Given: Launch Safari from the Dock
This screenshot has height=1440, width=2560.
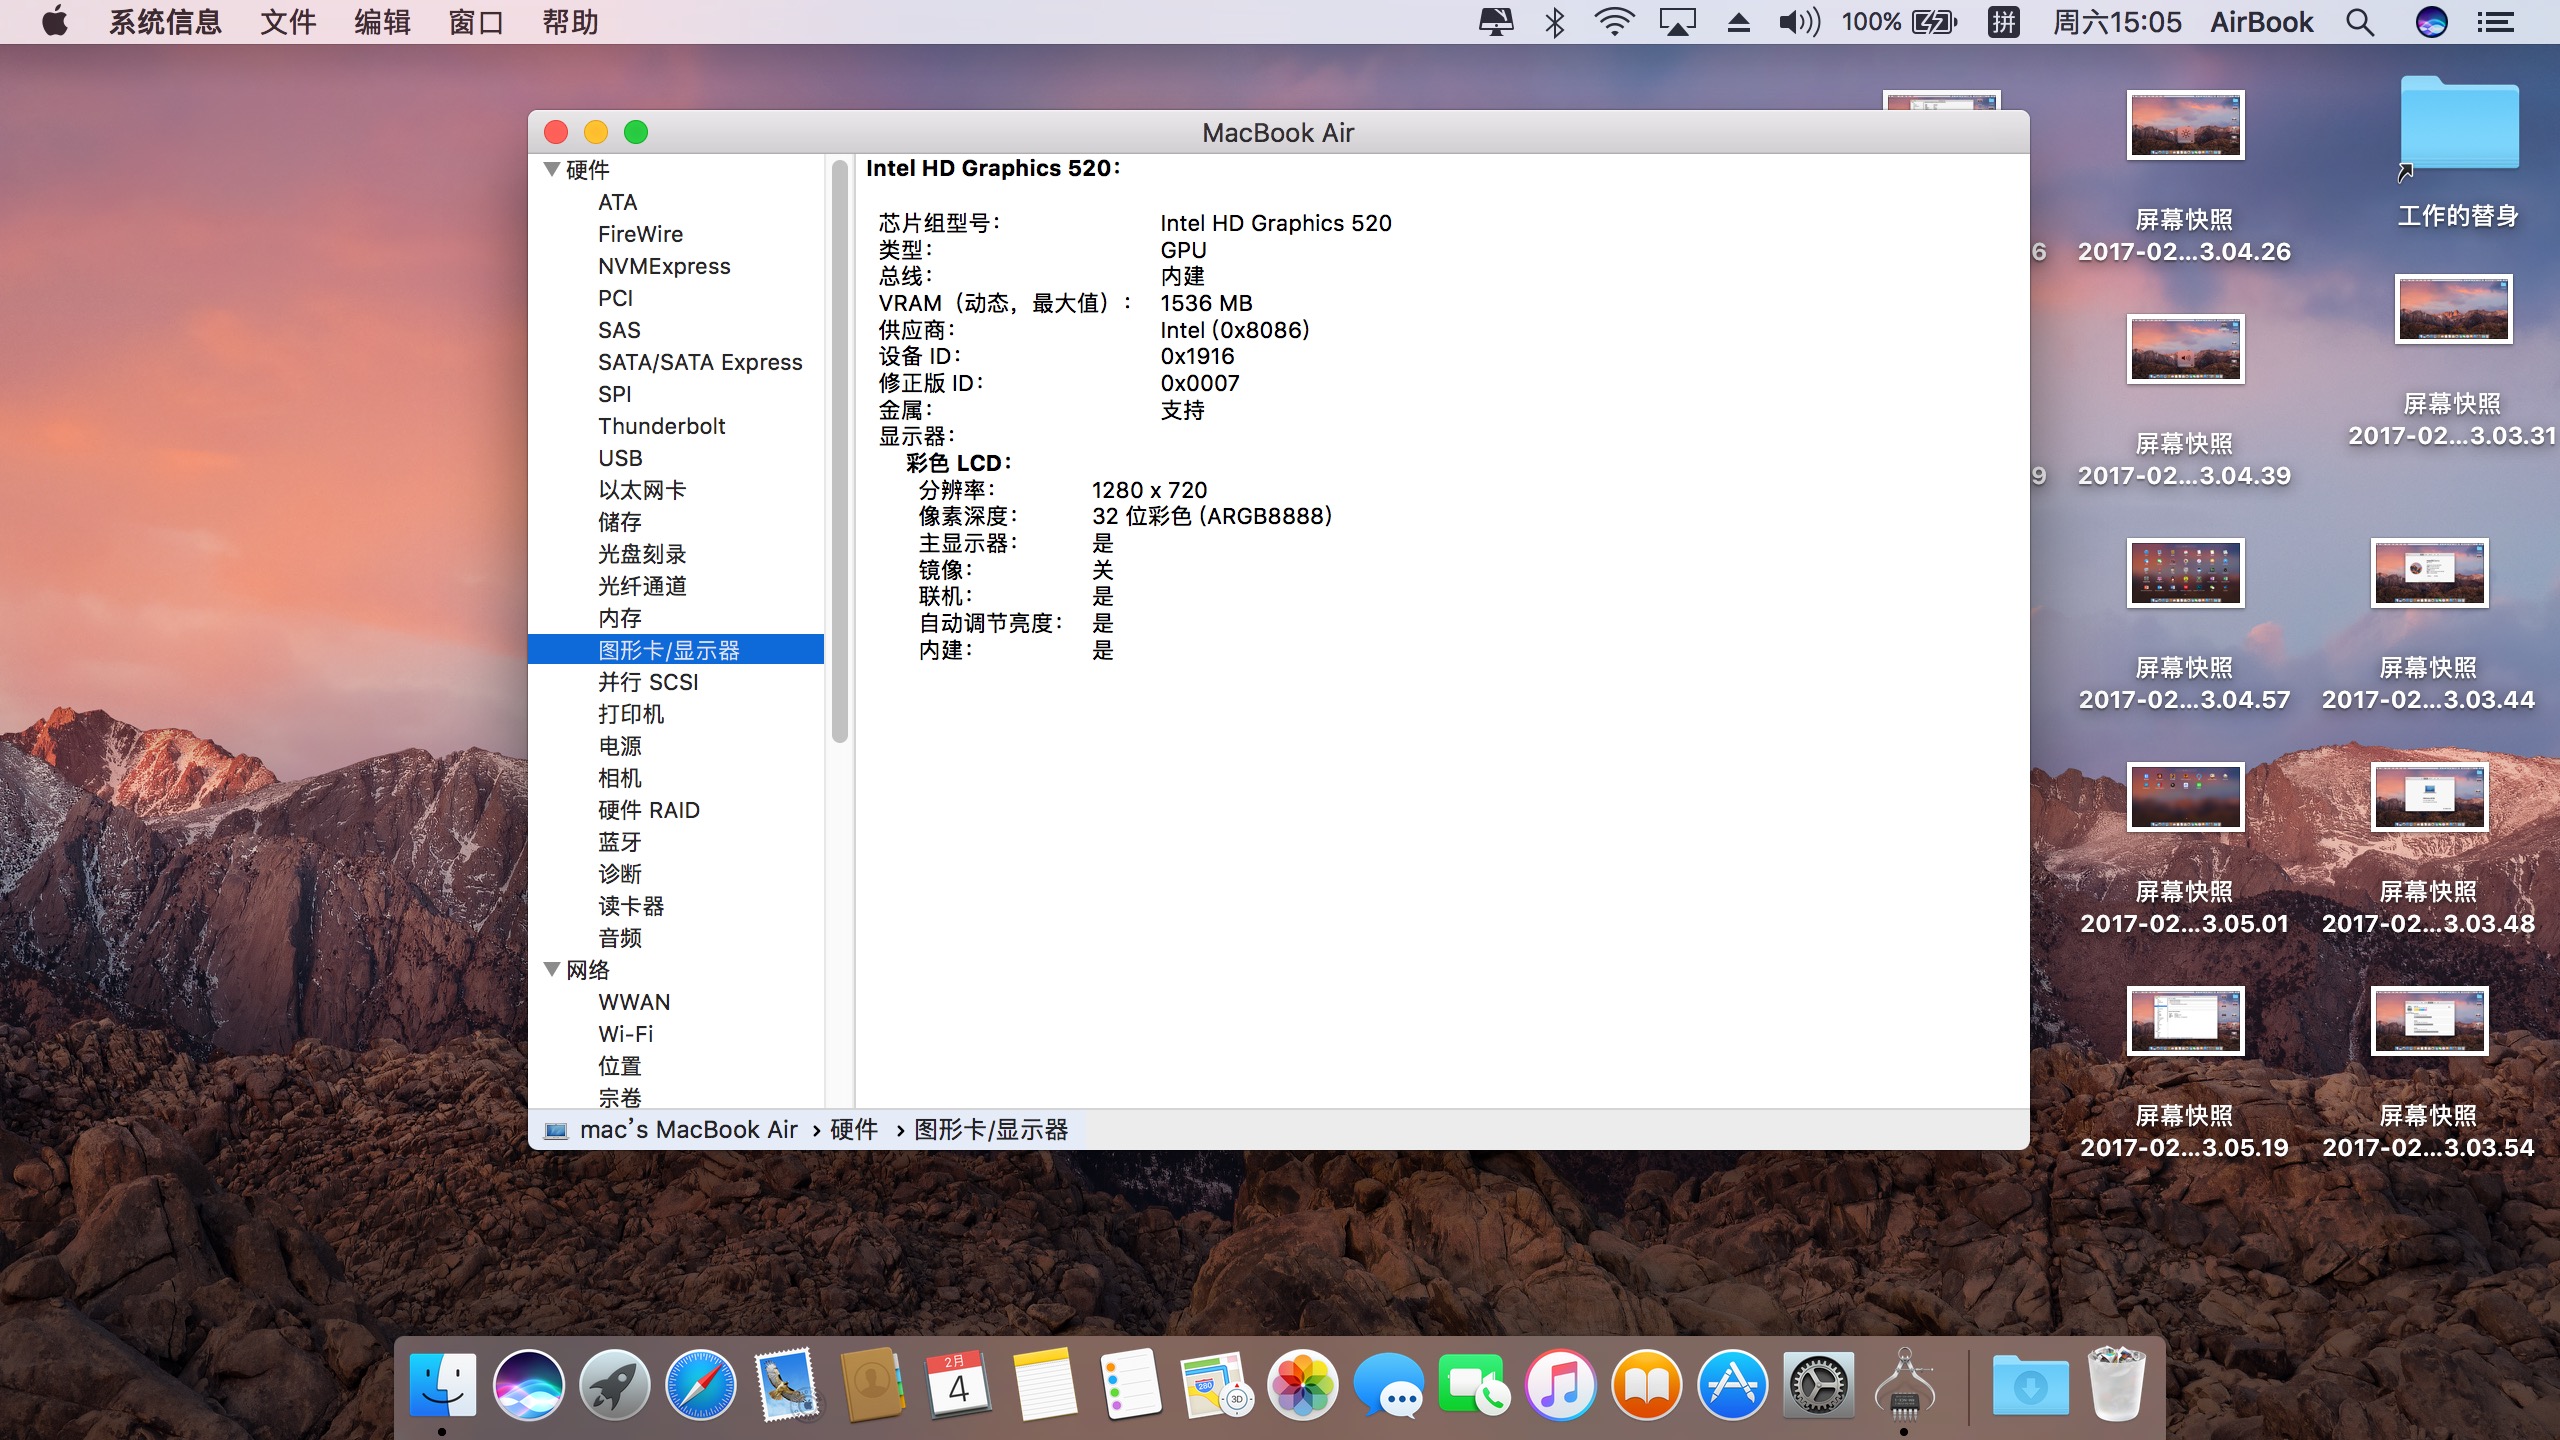Looking at the screenshot, I should (700, 1385).
